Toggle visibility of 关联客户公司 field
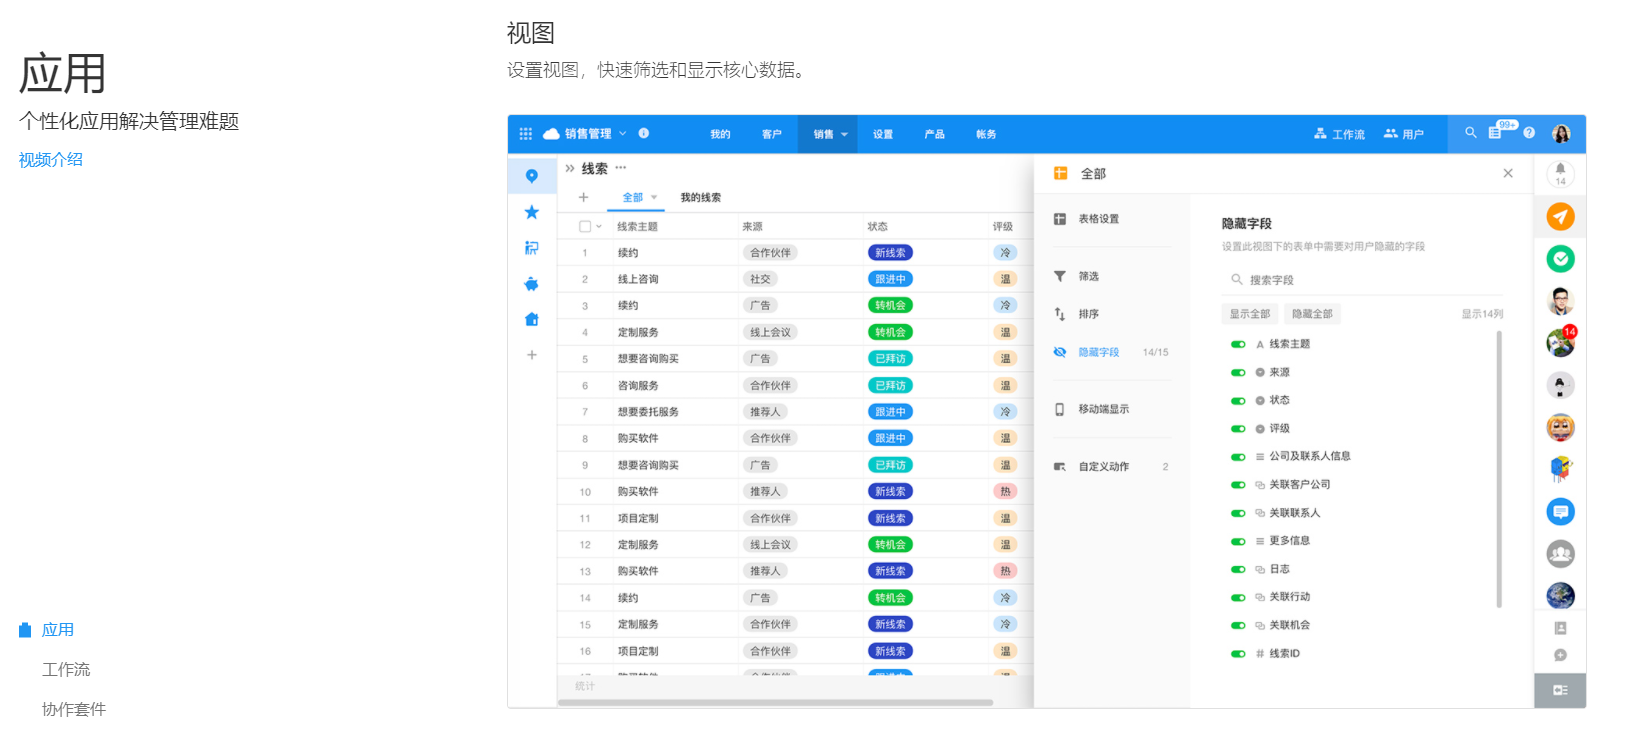Viewport: 1629px width, 753px height. point(1238,485)
